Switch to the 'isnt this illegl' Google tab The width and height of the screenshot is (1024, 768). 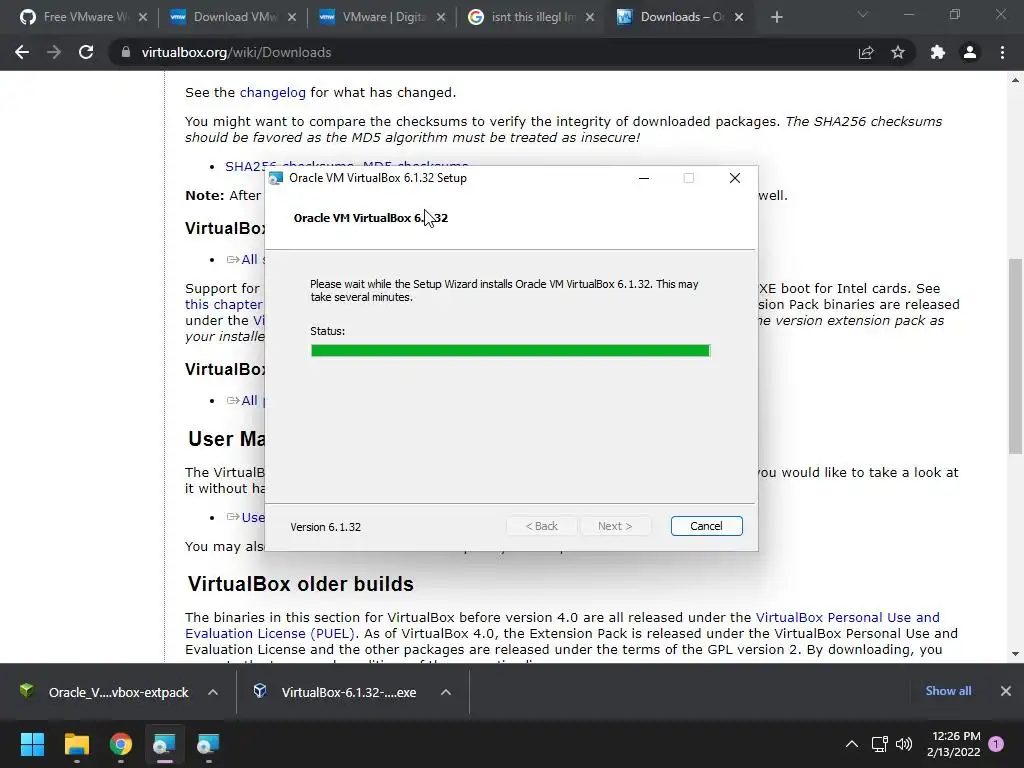coord(528,17)
